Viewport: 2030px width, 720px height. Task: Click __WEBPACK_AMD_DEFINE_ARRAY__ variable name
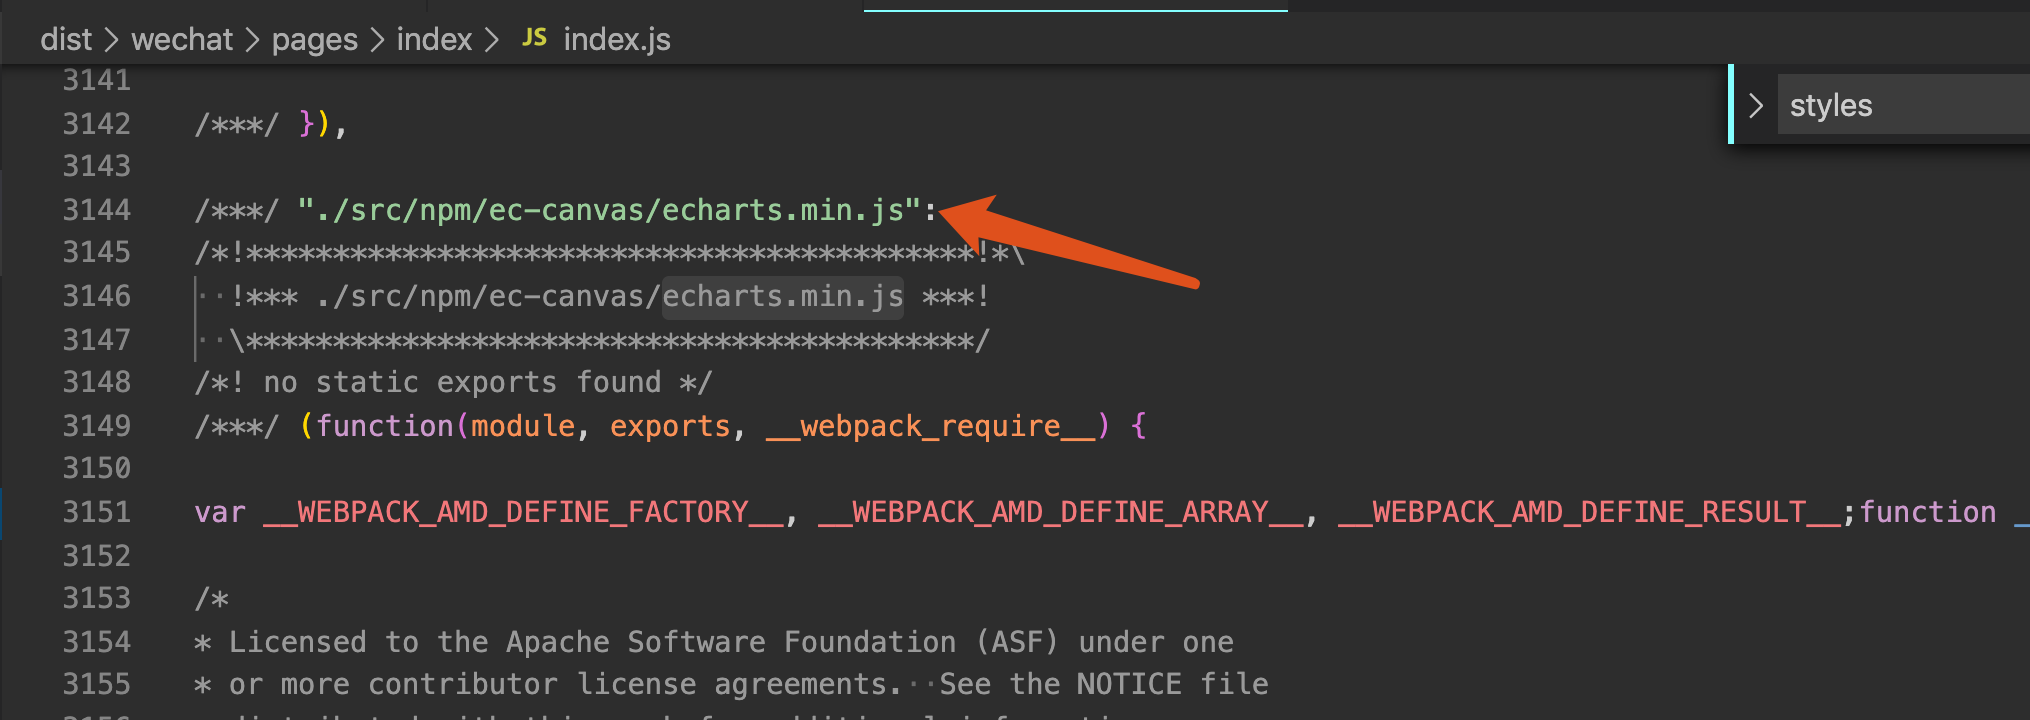[1062, 512]
